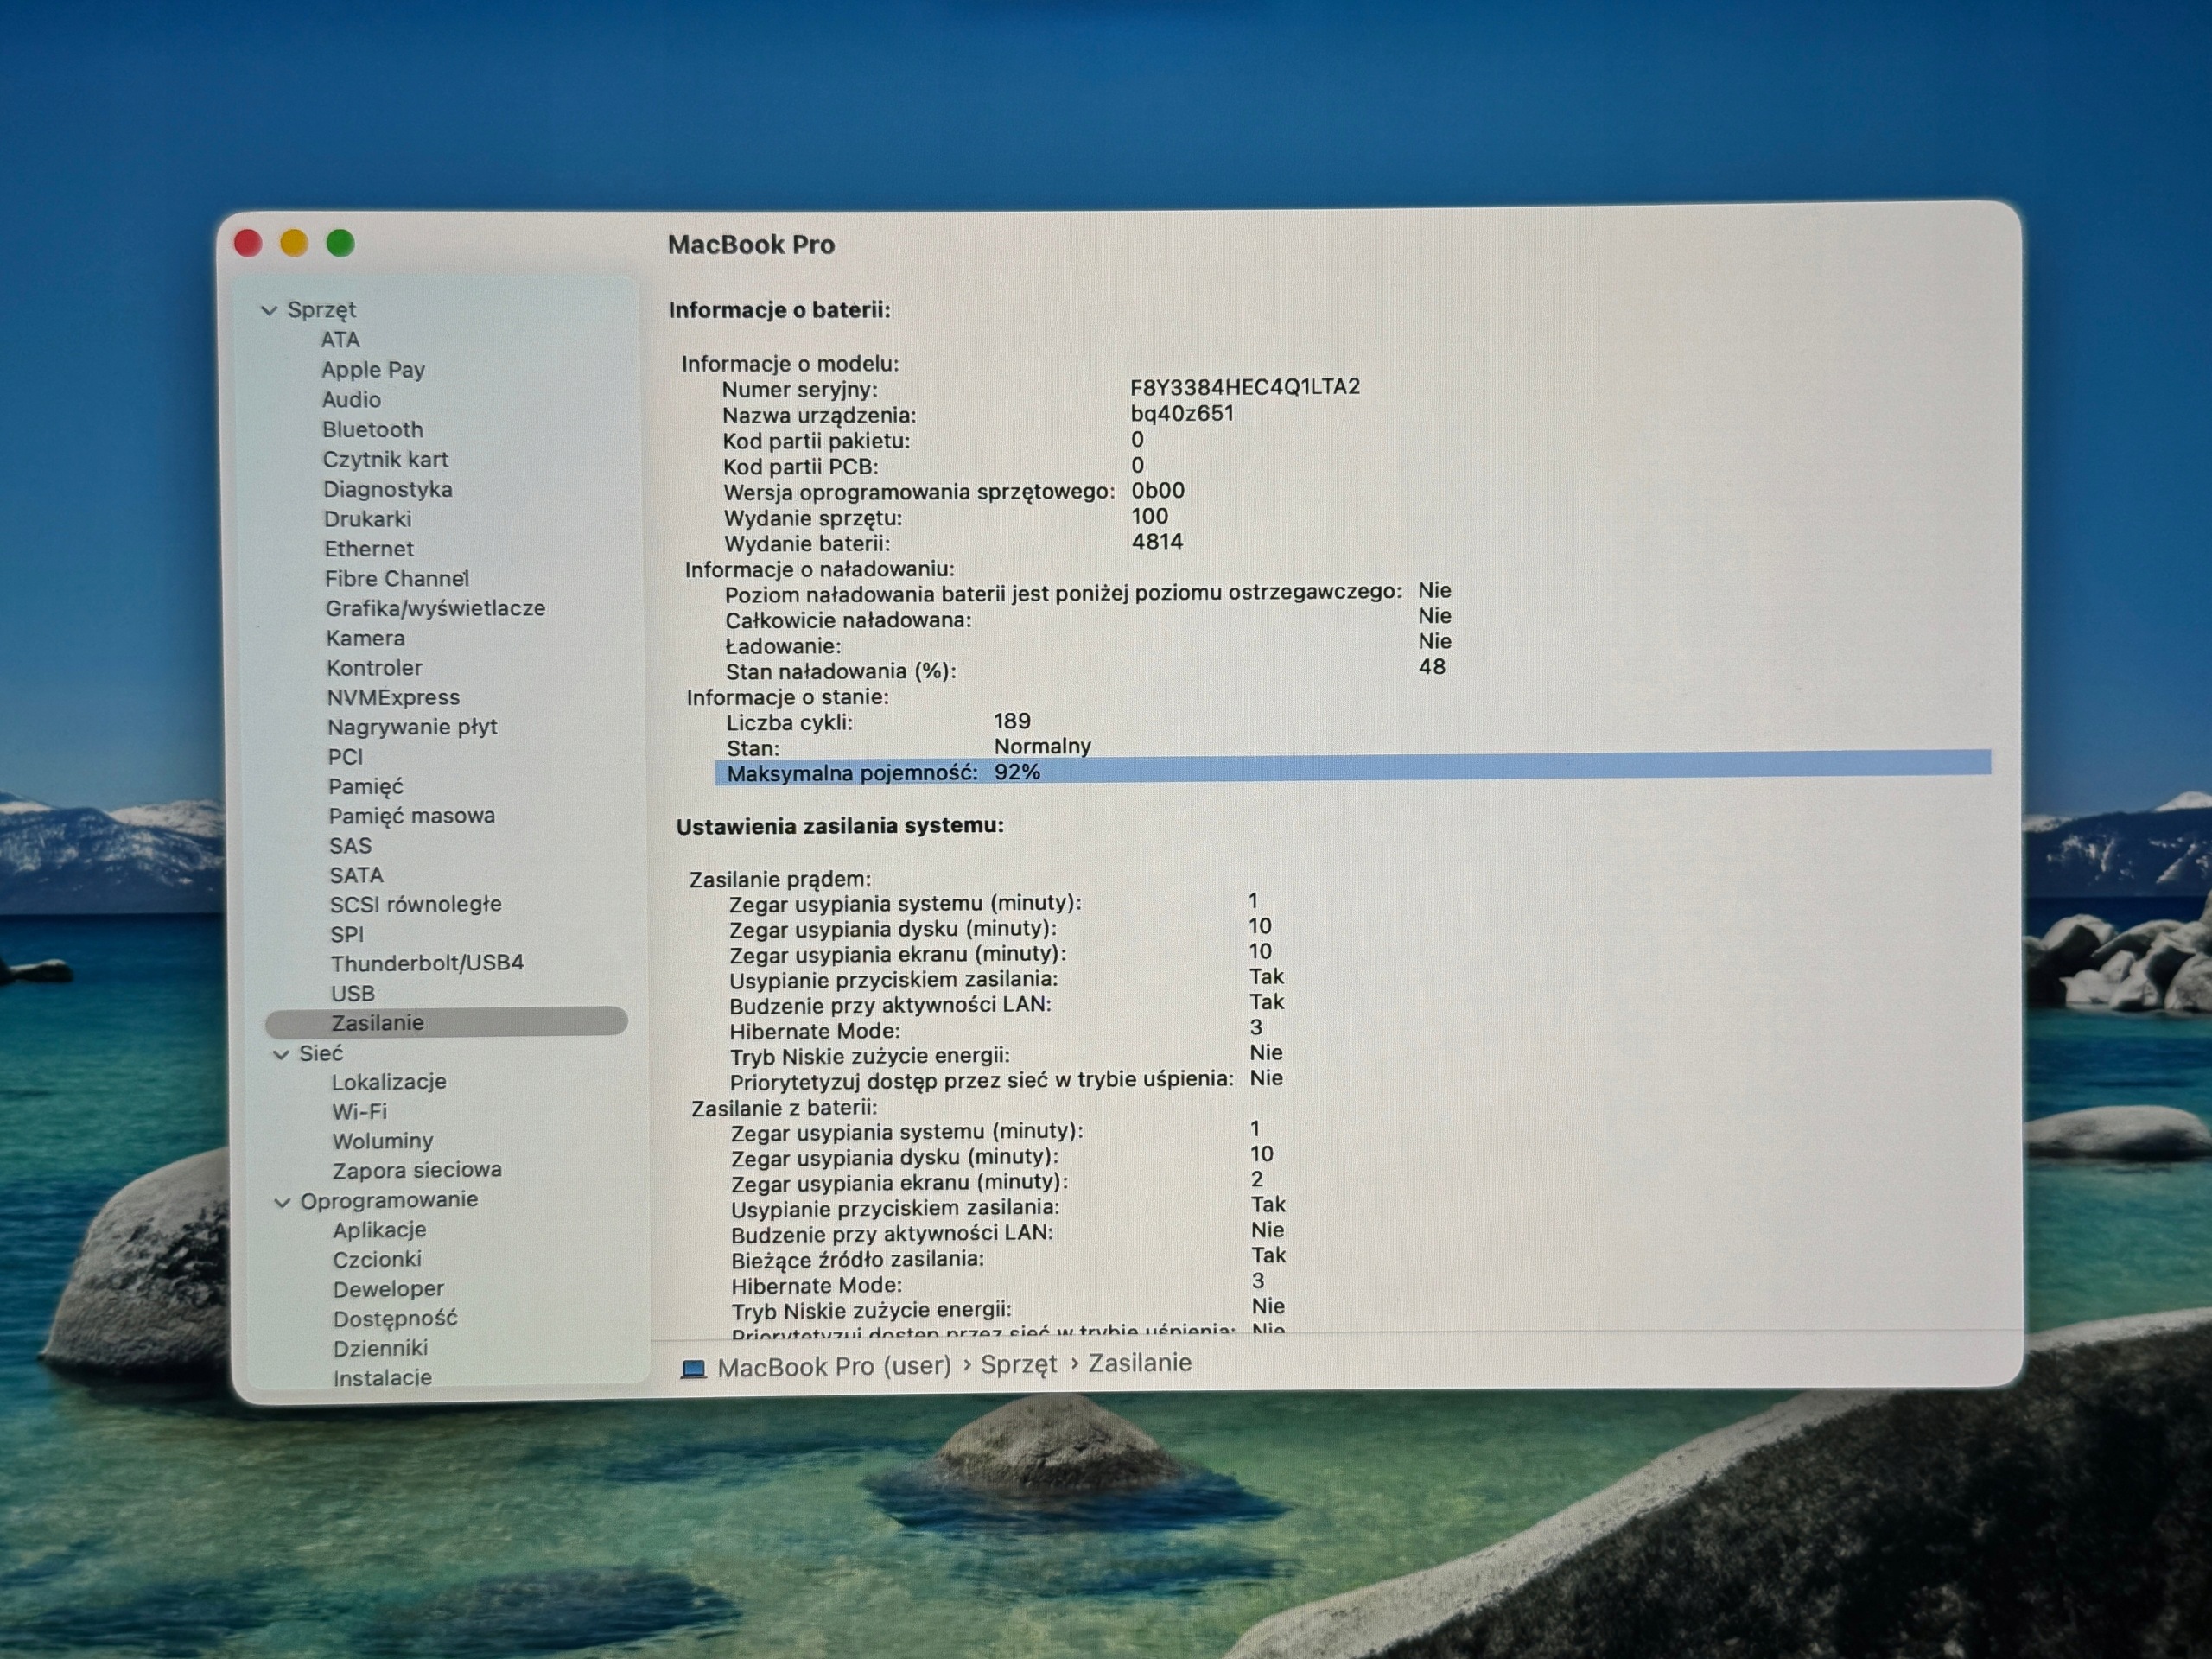The image size is (2212, 1659).
Task: Select Nagrywanie płyt entry
Action: pos(412,727)
